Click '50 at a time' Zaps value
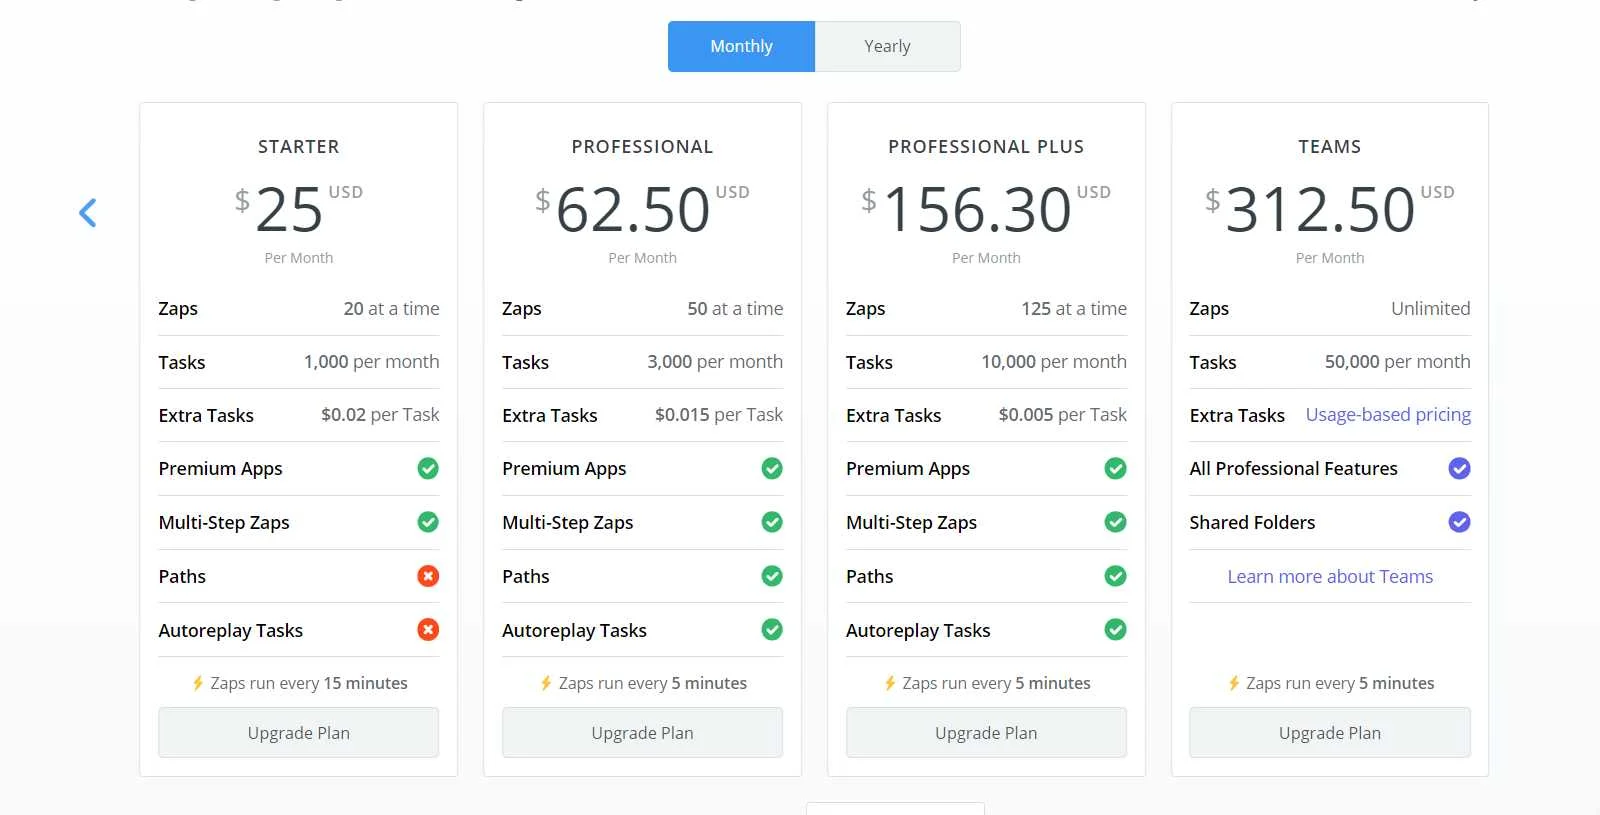1600x815 pixels. (x=735, y=308)
